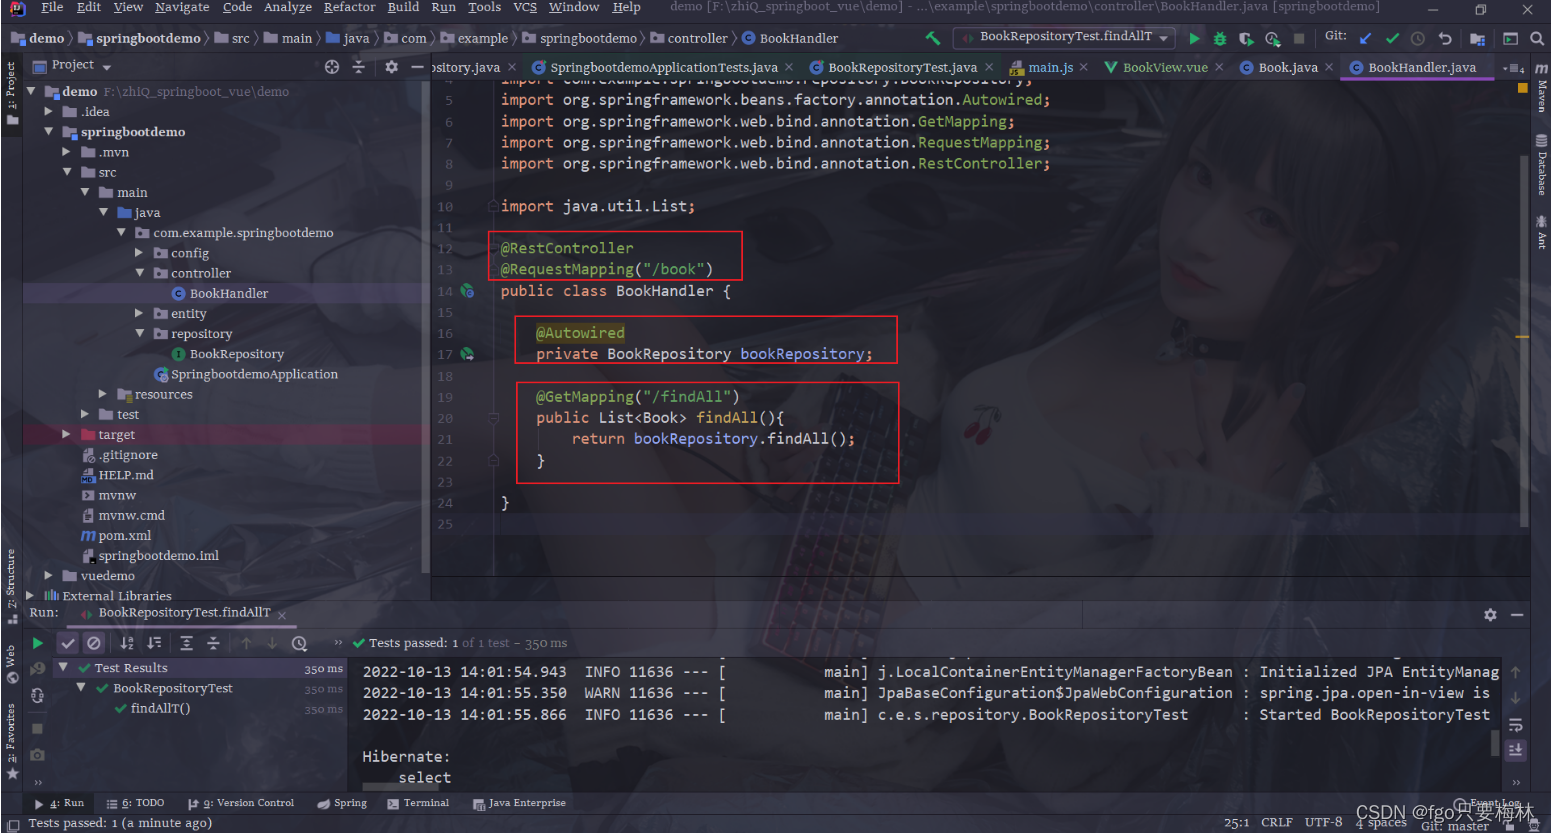Expand all test results
Image resolution: width=1551 pixels, height=833 pixels.
(187, 643)
